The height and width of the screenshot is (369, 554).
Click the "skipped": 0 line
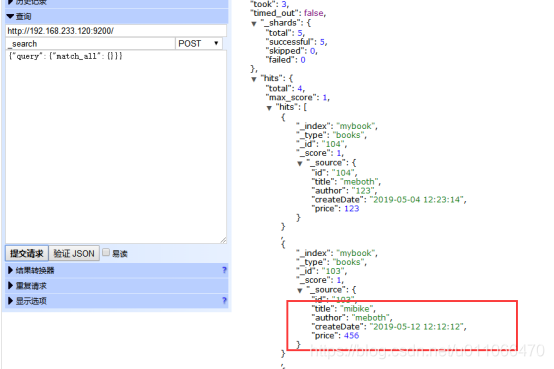[291, 51]
